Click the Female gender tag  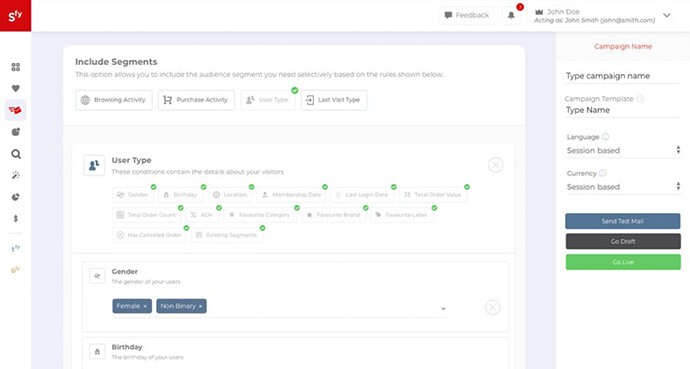pyautogui.click(x=132, y=306)
